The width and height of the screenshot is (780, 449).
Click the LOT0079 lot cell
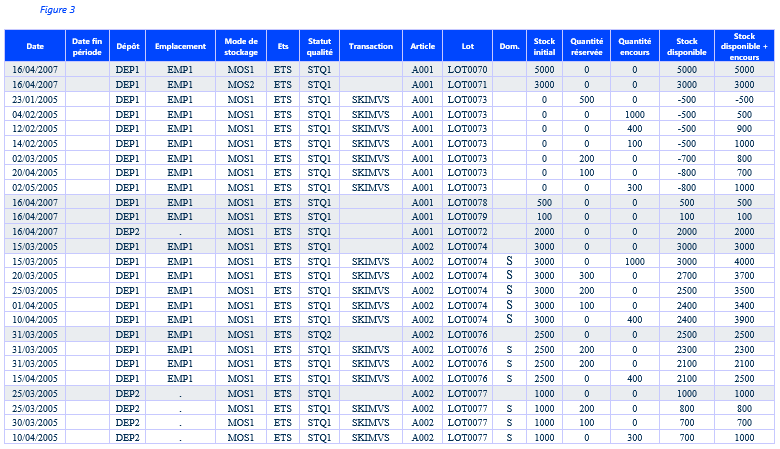467,216
